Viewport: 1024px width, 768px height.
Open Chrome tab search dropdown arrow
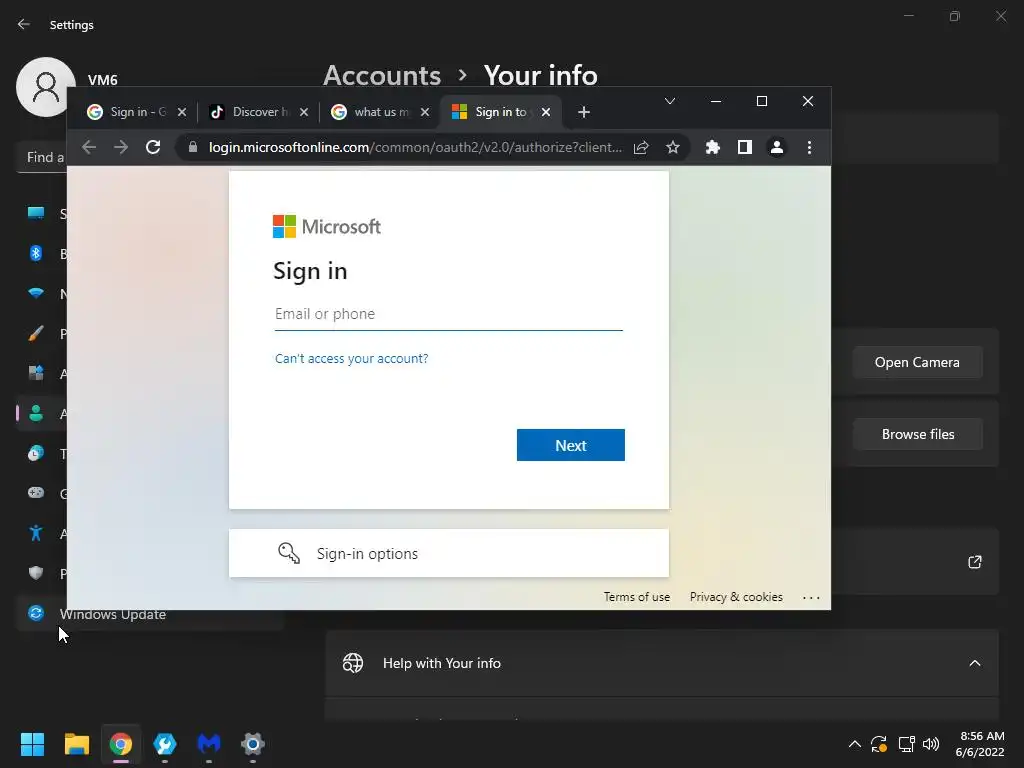(669, 101)
